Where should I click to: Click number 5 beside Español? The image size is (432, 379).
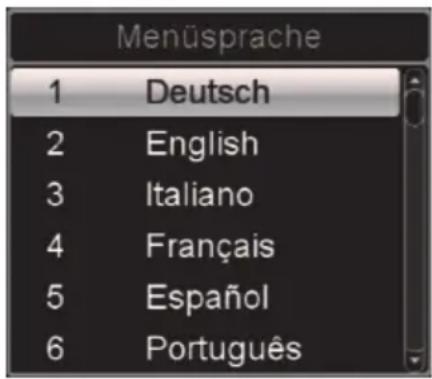55,297
